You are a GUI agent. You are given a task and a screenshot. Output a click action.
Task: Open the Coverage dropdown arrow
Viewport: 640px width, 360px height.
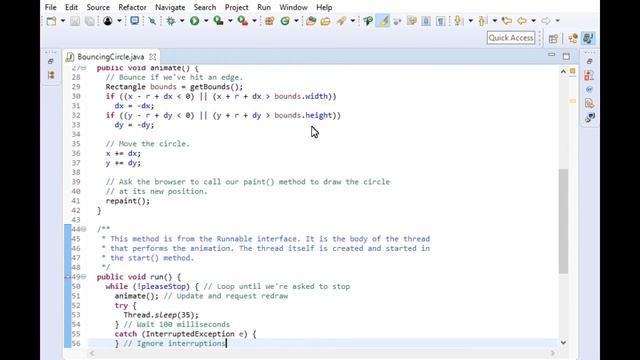[230, 21]
